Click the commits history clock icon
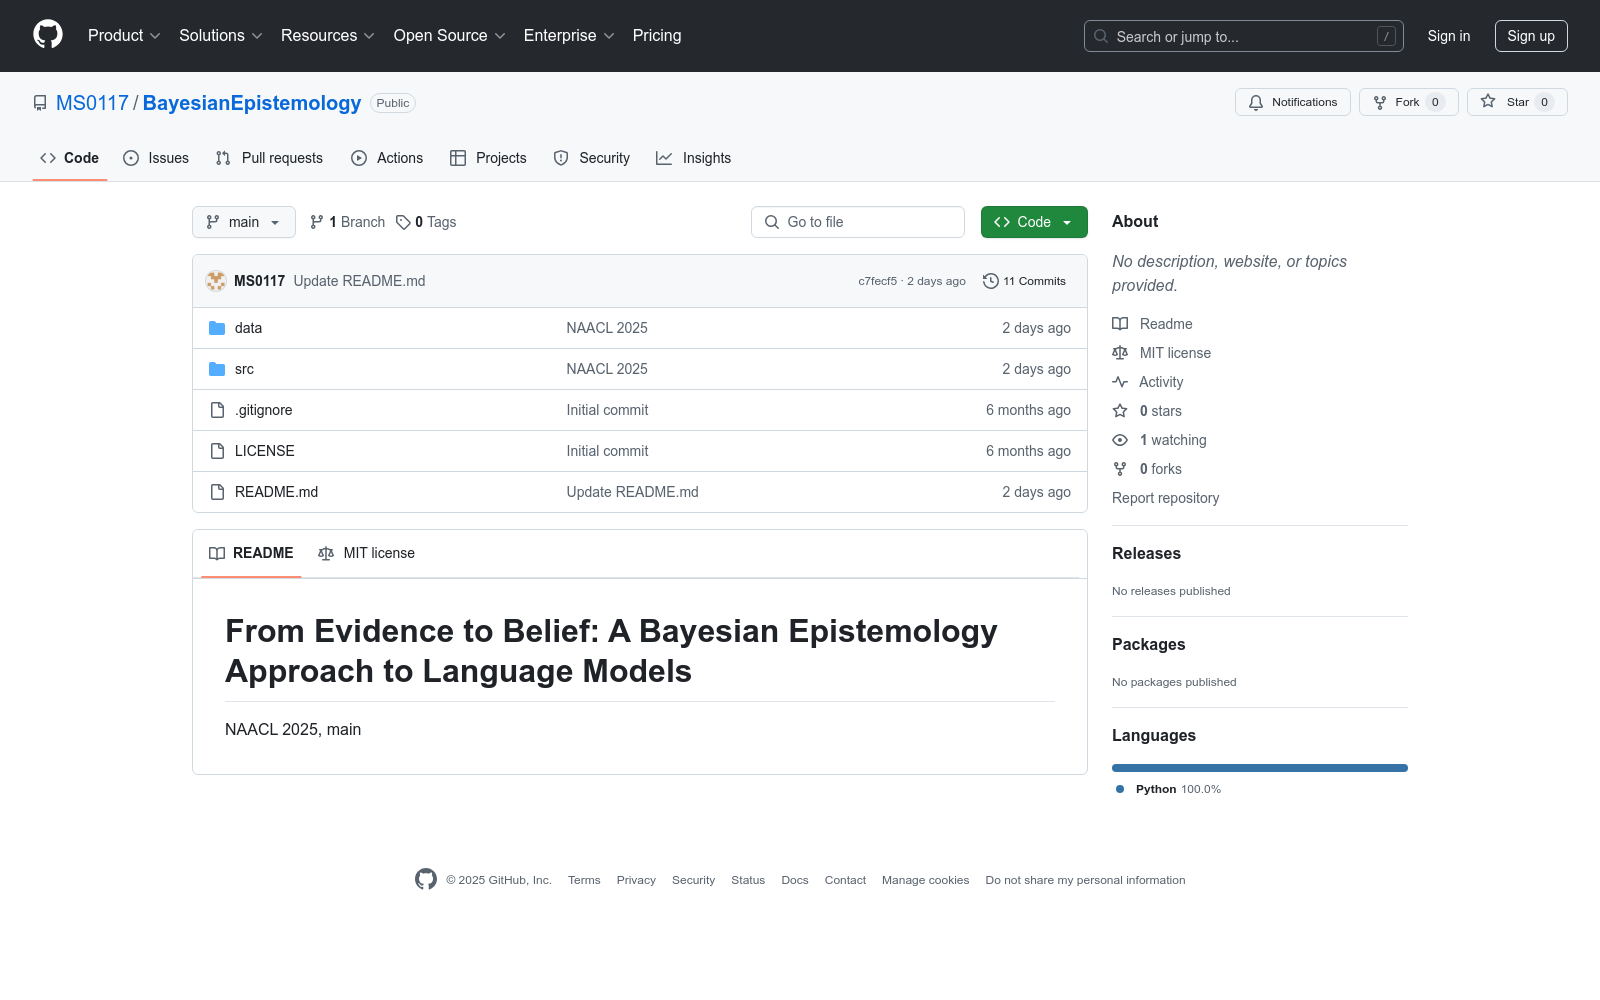Screen dimensions: 1600x1000 click(991, 281)
